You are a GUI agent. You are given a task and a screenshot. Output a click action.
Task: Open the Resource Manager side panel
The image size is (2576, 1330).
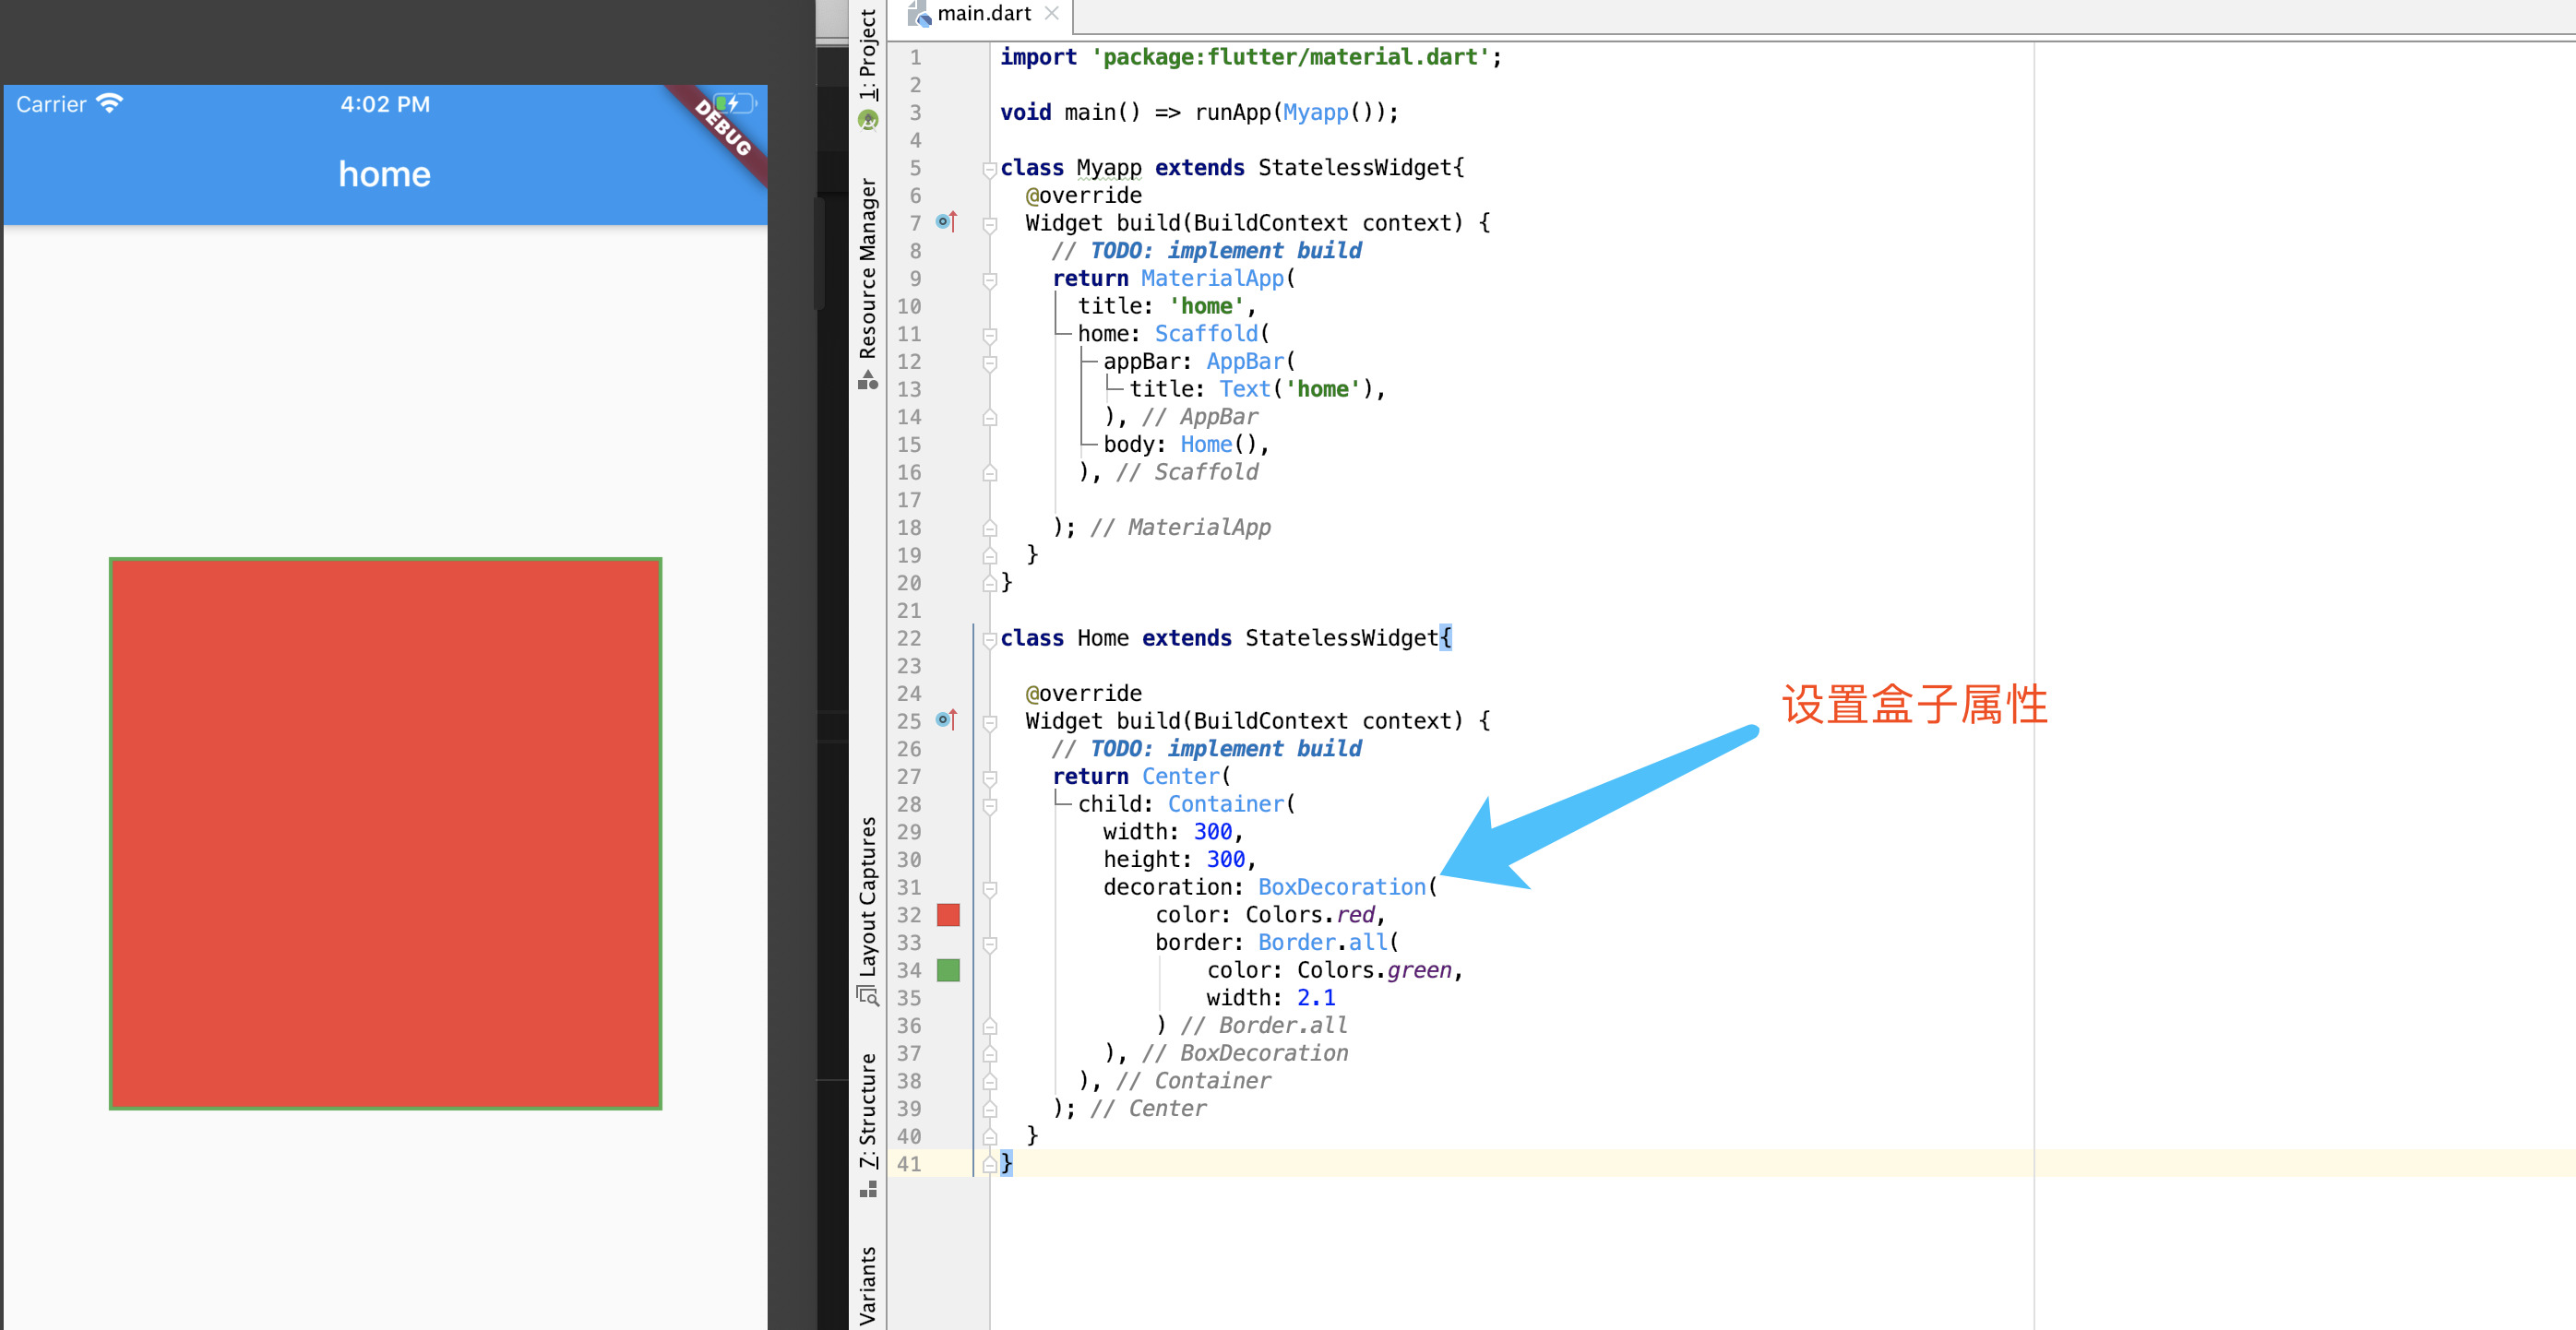(x=867, y=270)
